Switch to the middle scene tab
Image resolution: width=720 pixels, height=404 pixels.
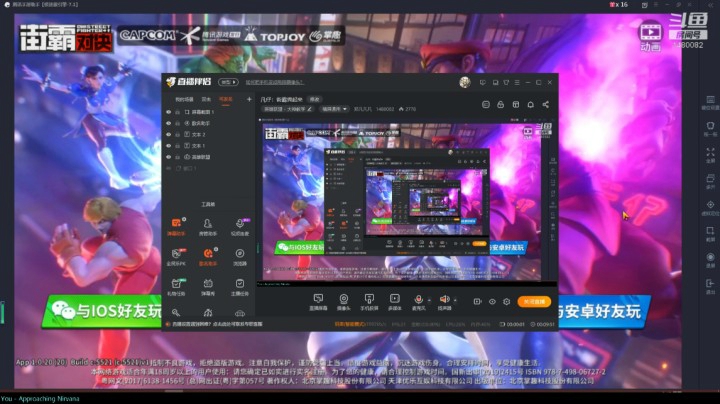[206, 99]
